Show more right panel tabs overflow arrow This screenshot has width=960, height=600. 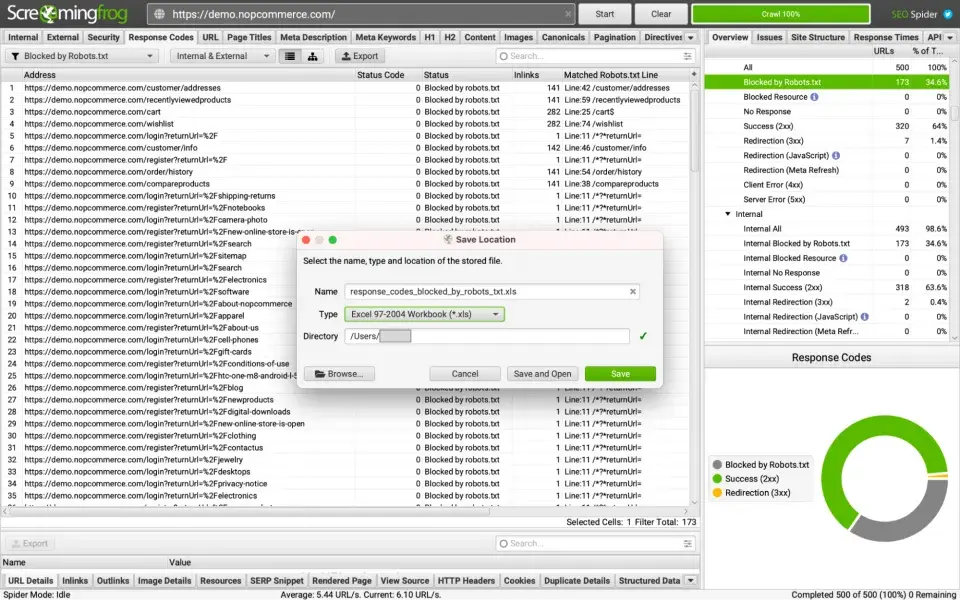[950, 37]
